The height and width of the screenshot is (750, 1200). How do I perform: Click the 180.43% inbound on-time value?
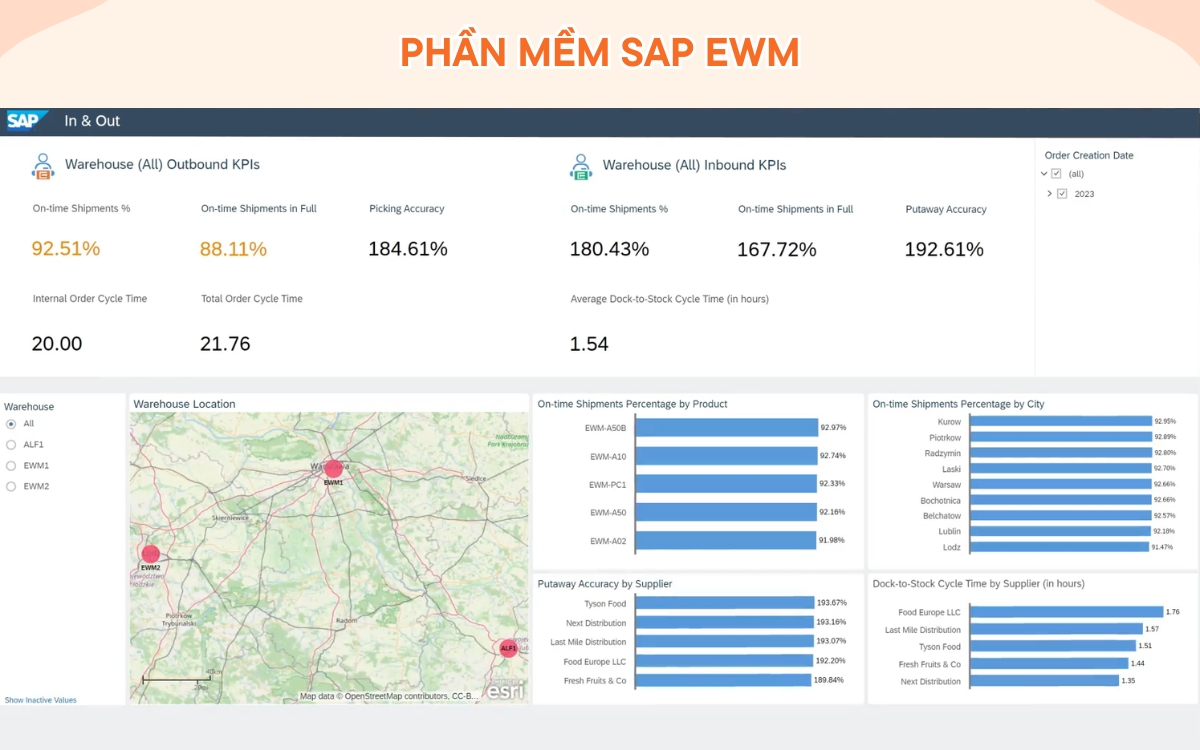point(610,249)
